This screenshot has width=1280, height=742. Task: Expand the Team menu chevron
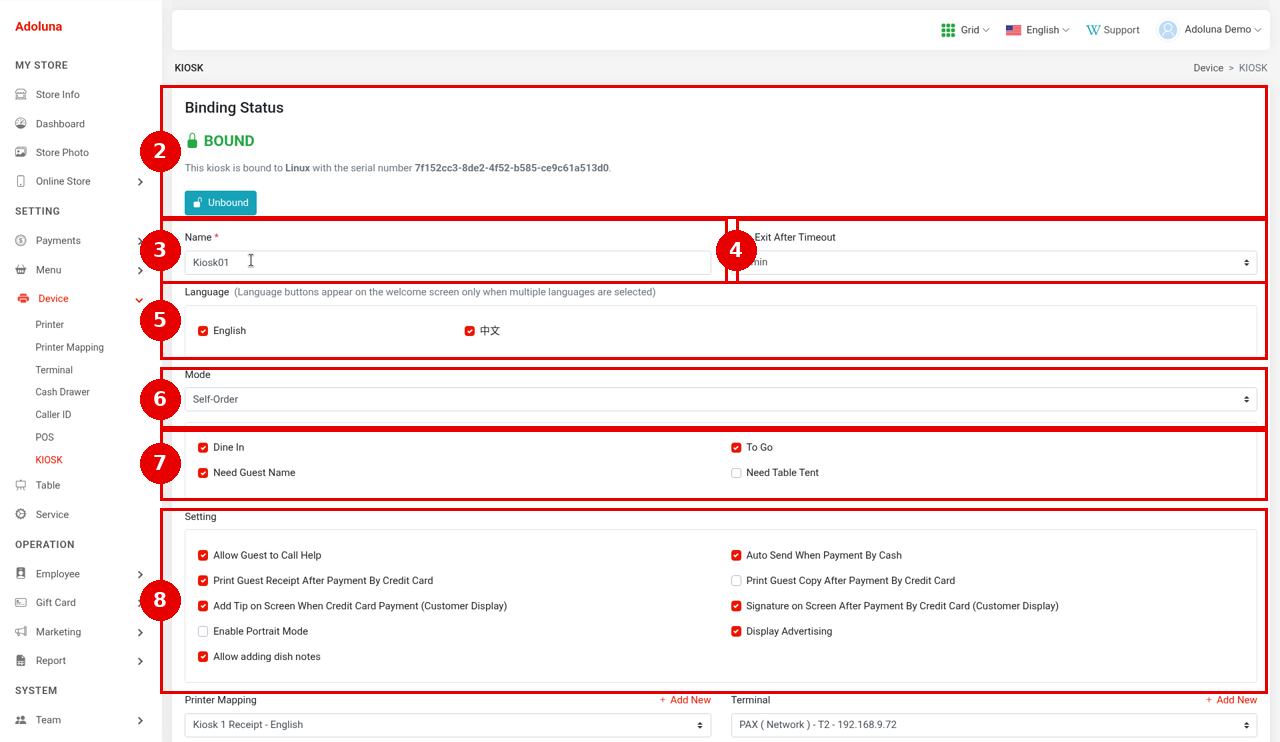(140, 720)
